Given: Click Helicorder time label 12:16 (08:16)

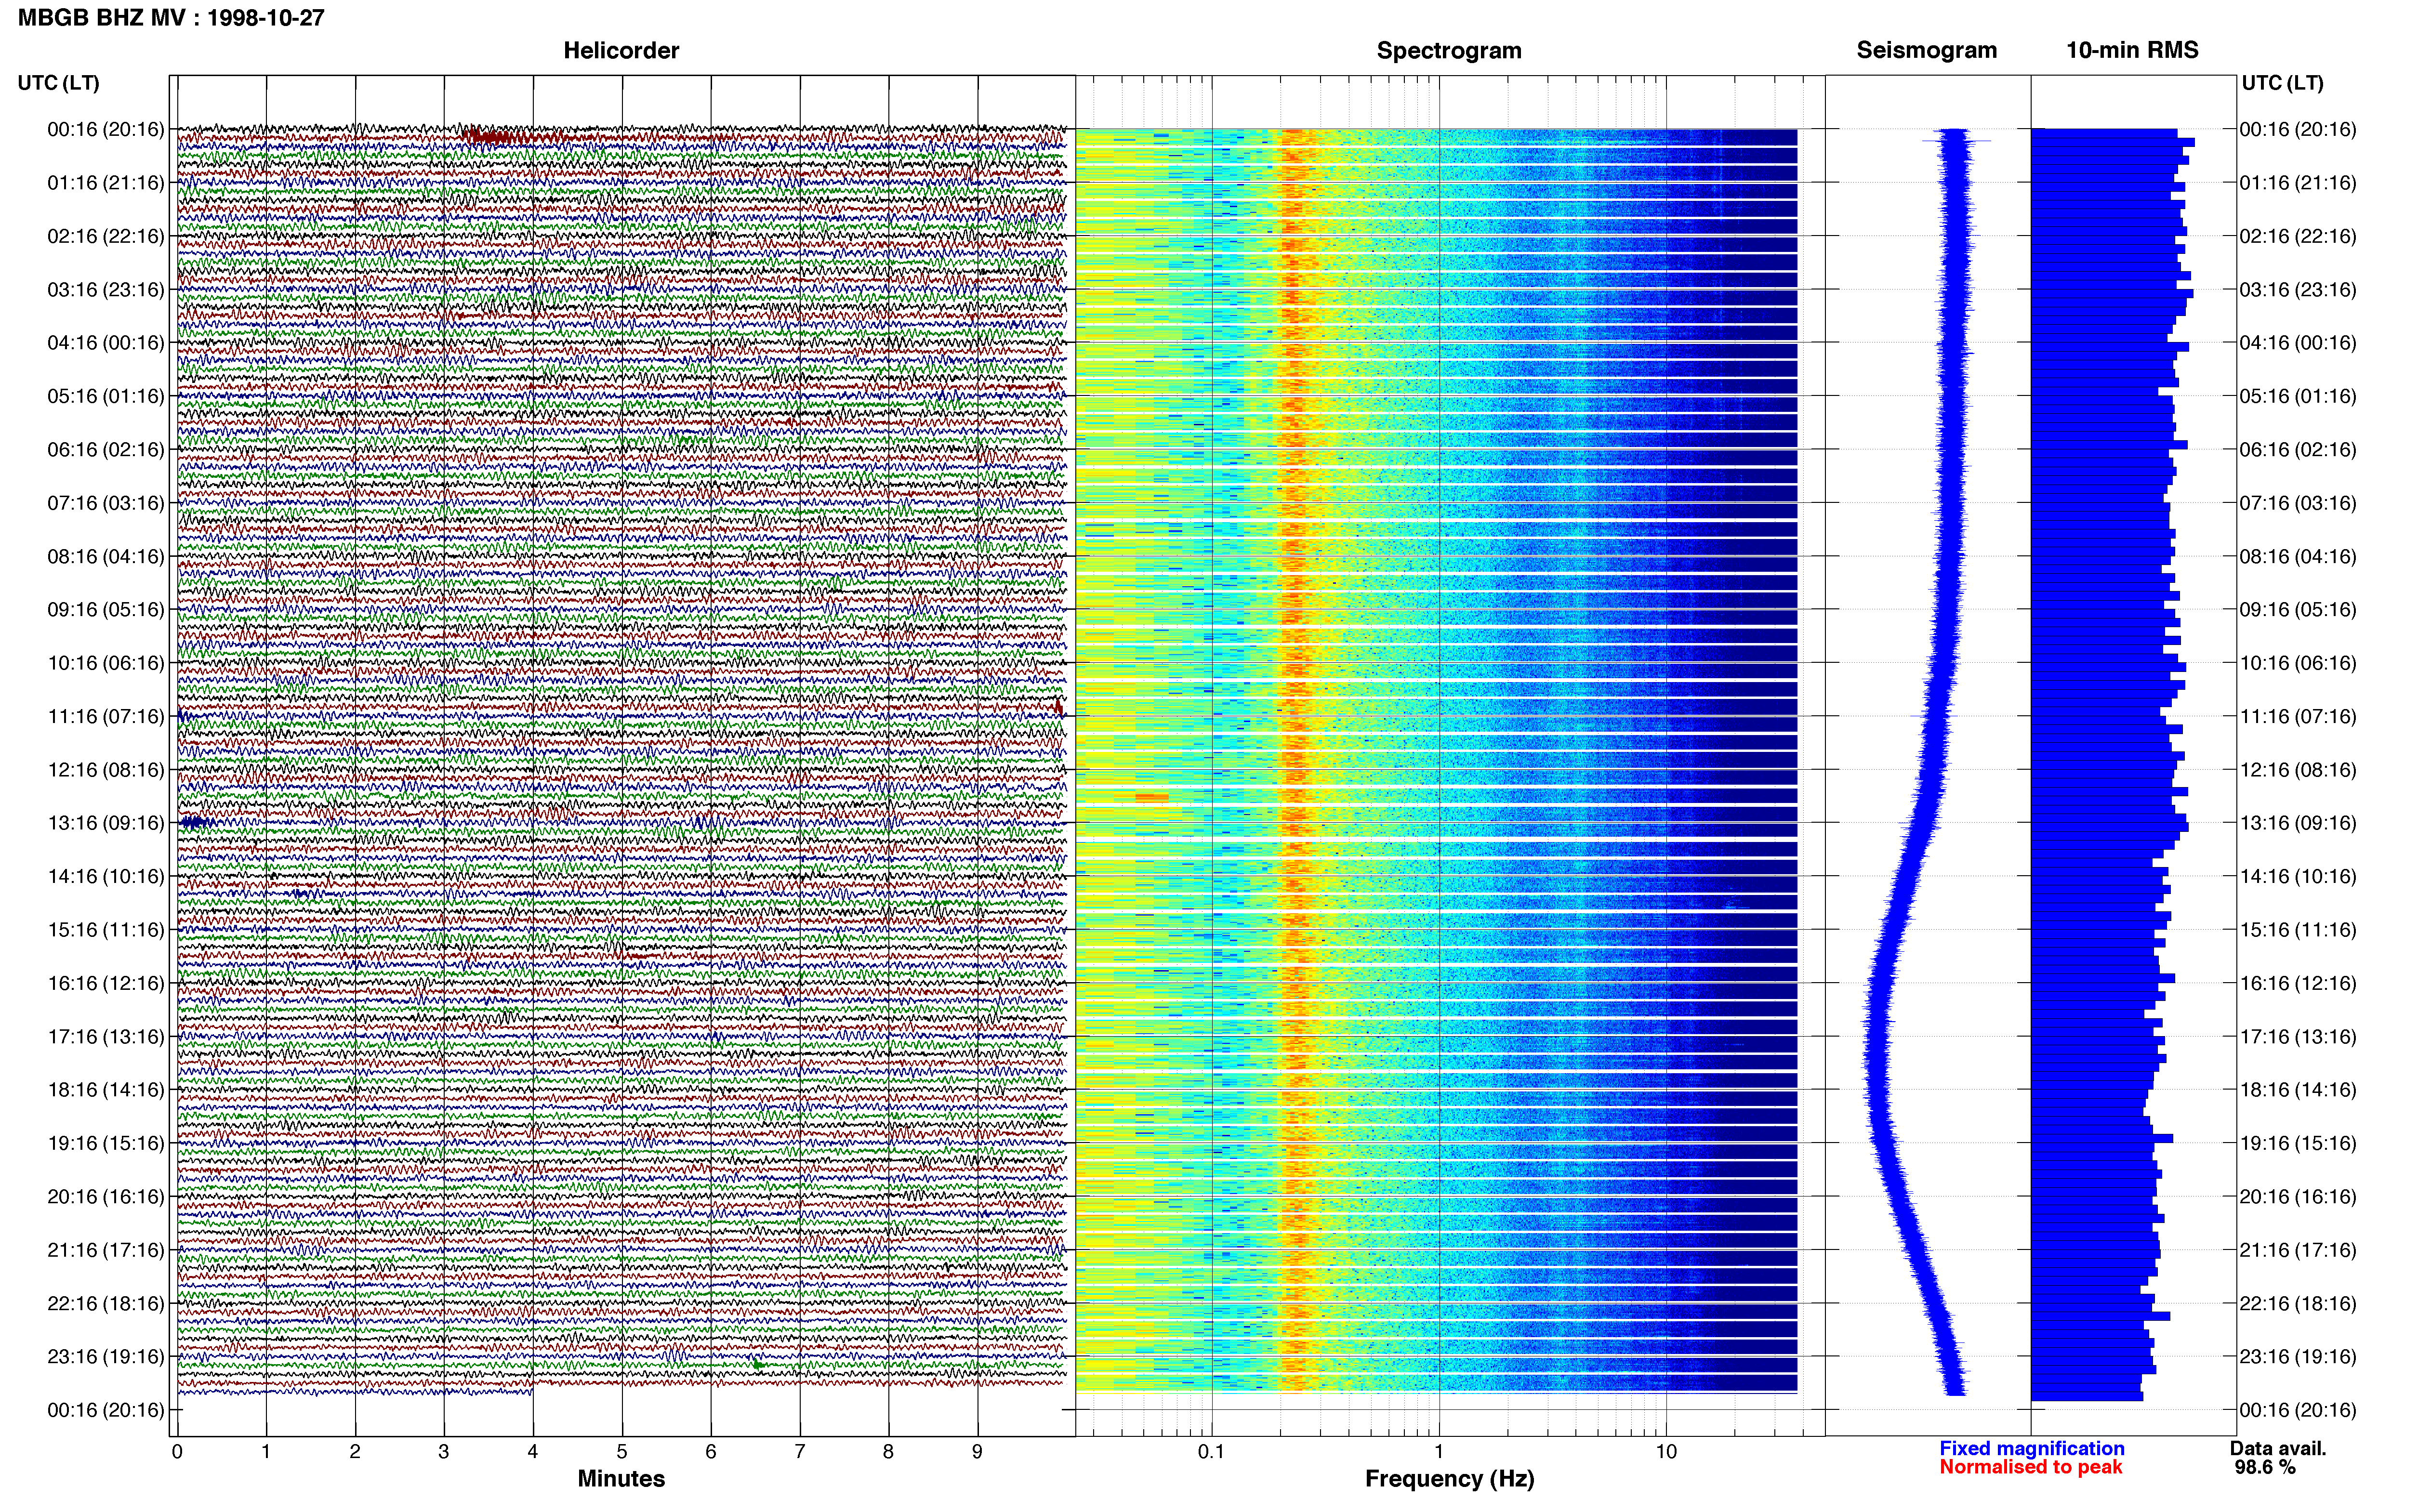Looking at the screenshot, I should (x=106, y=770).
